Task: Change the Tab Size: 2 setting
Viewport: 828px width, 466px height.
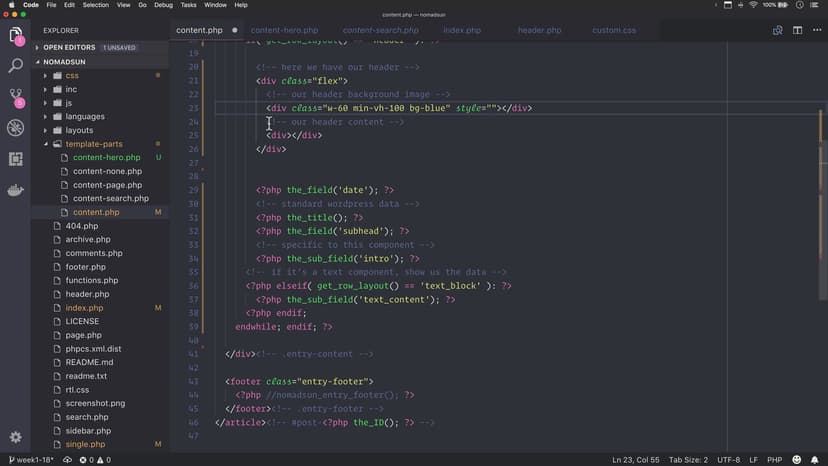Action: click(x=687, y=459)
